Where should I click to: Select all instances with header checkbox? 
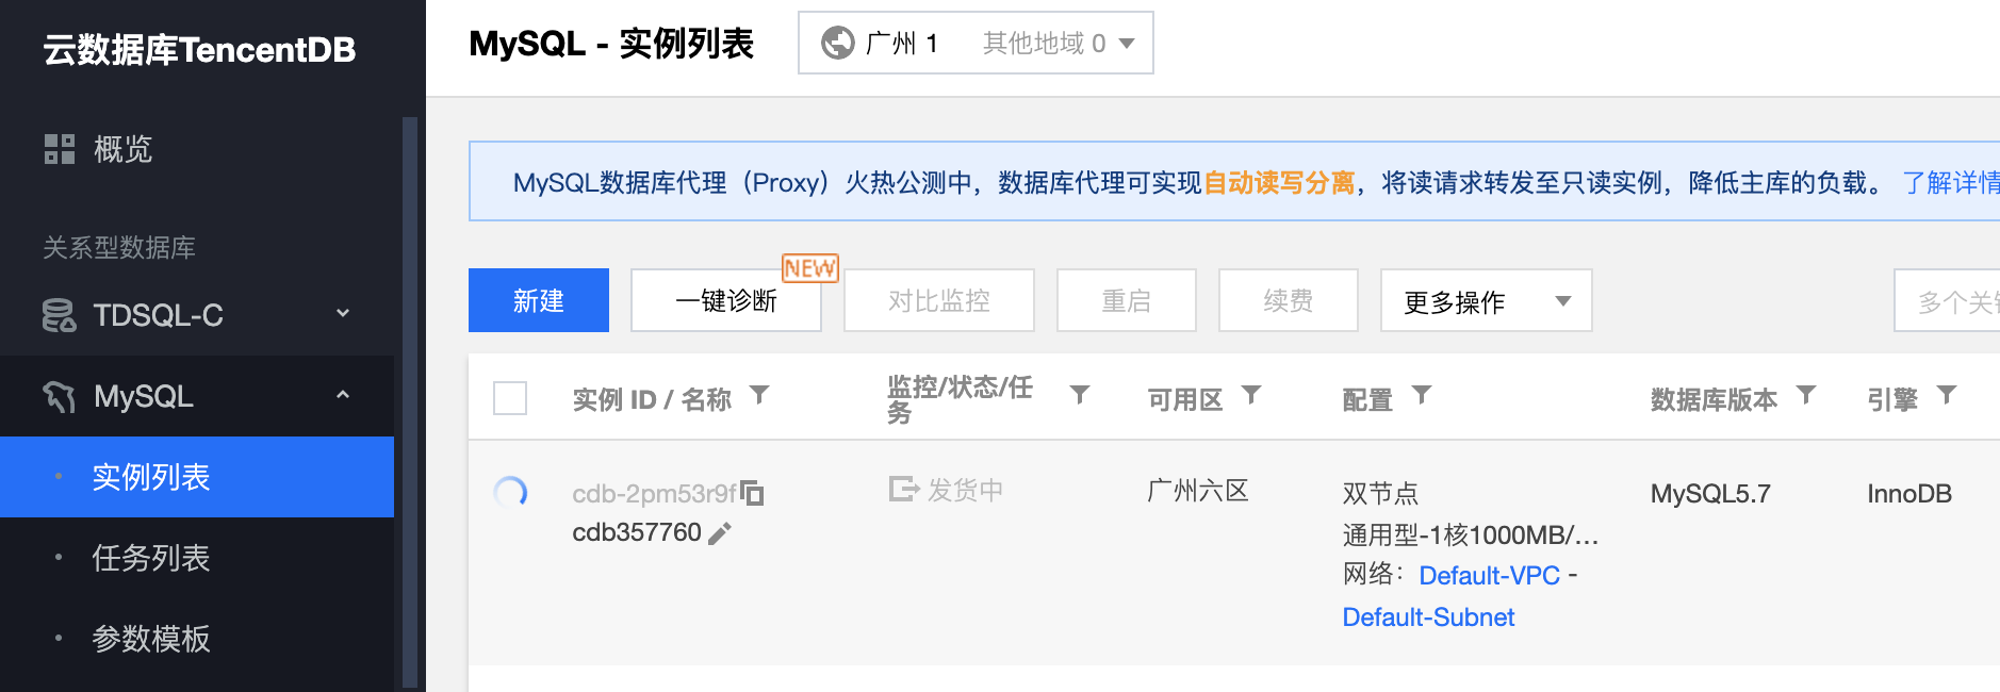coord(510,398)
